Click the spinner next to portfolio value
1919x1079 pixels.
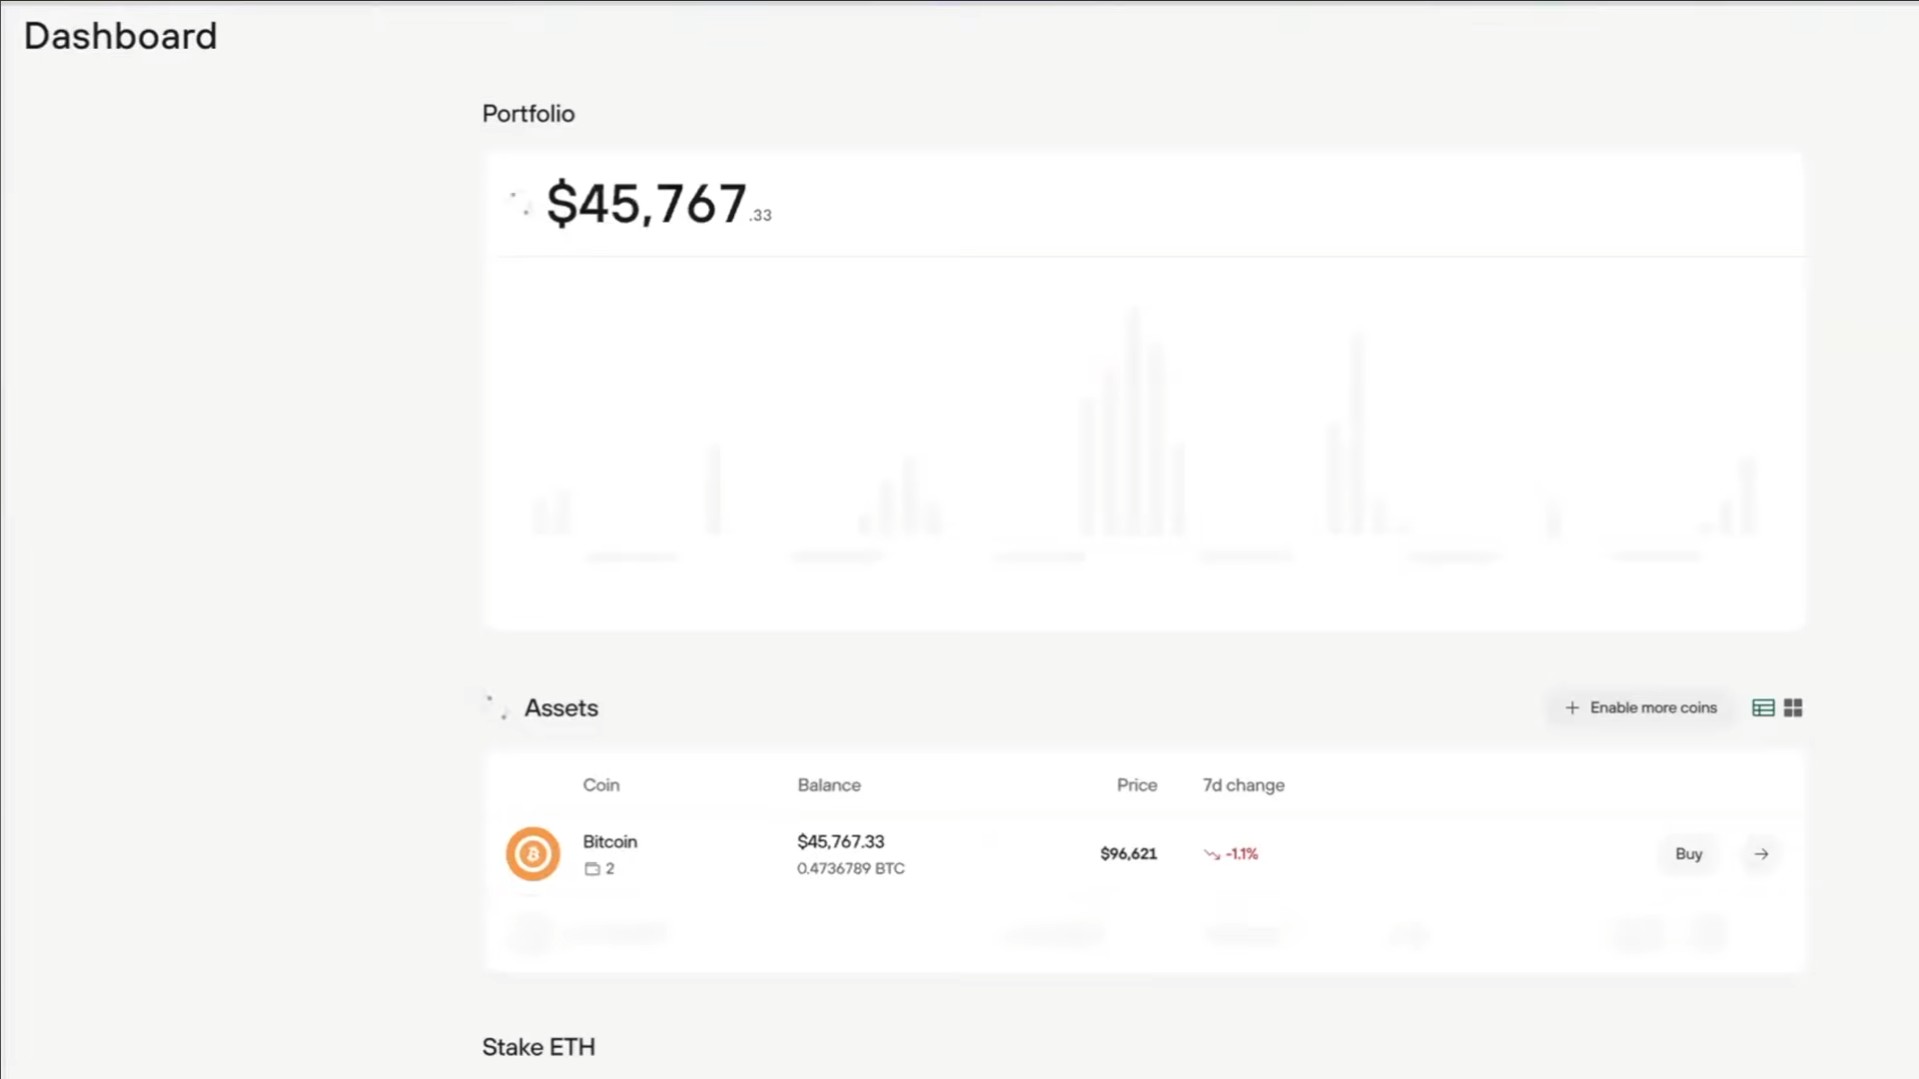pyautogui.click(x=520, y=203)
